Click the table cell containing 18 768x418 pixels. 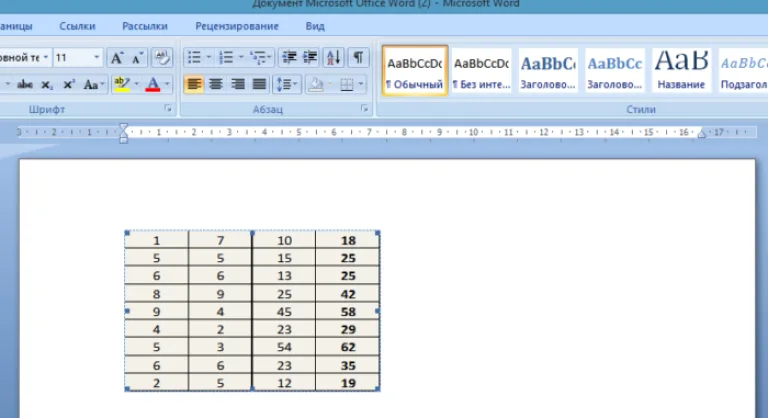point(348,240)
